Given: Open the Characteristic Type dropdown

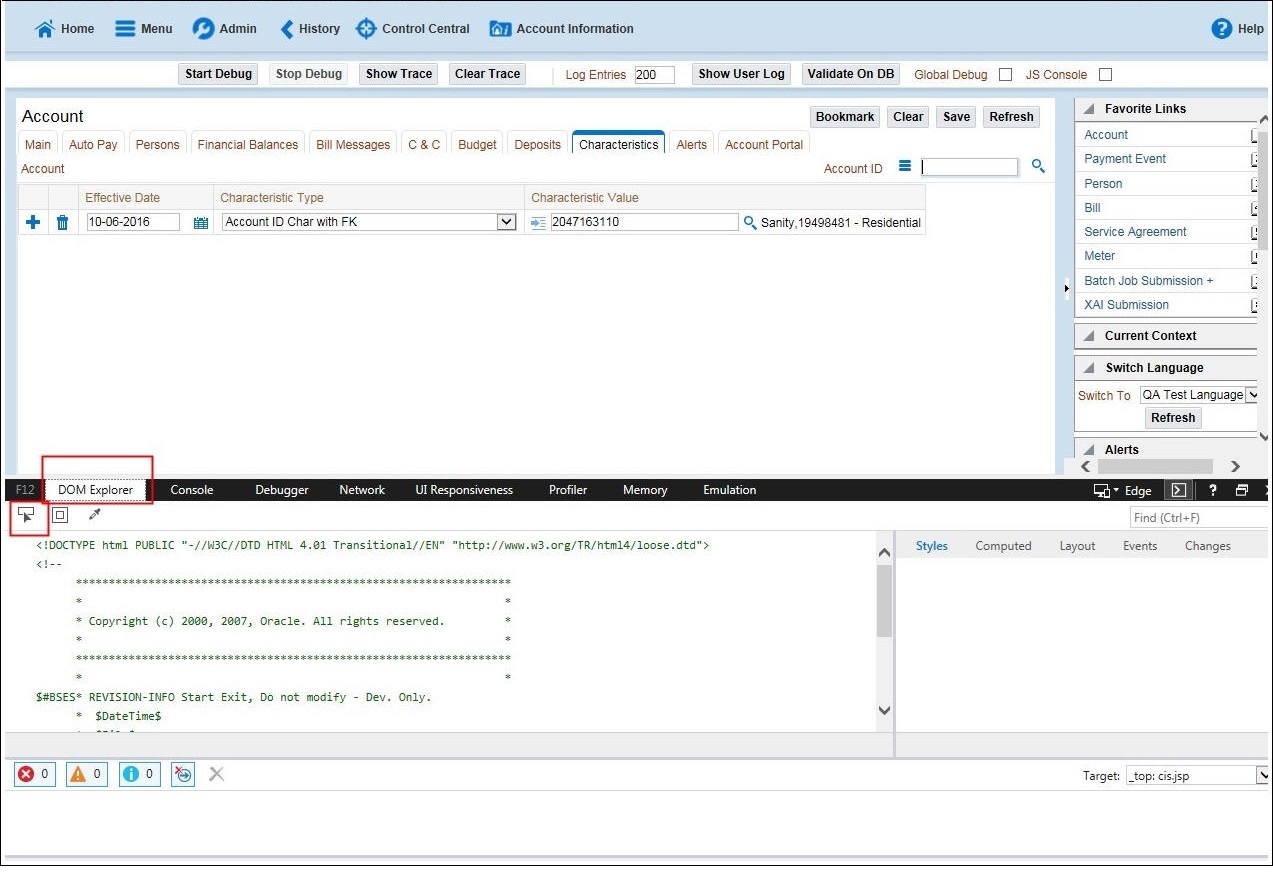Looking at the screenshot, I should click(505, 221).
